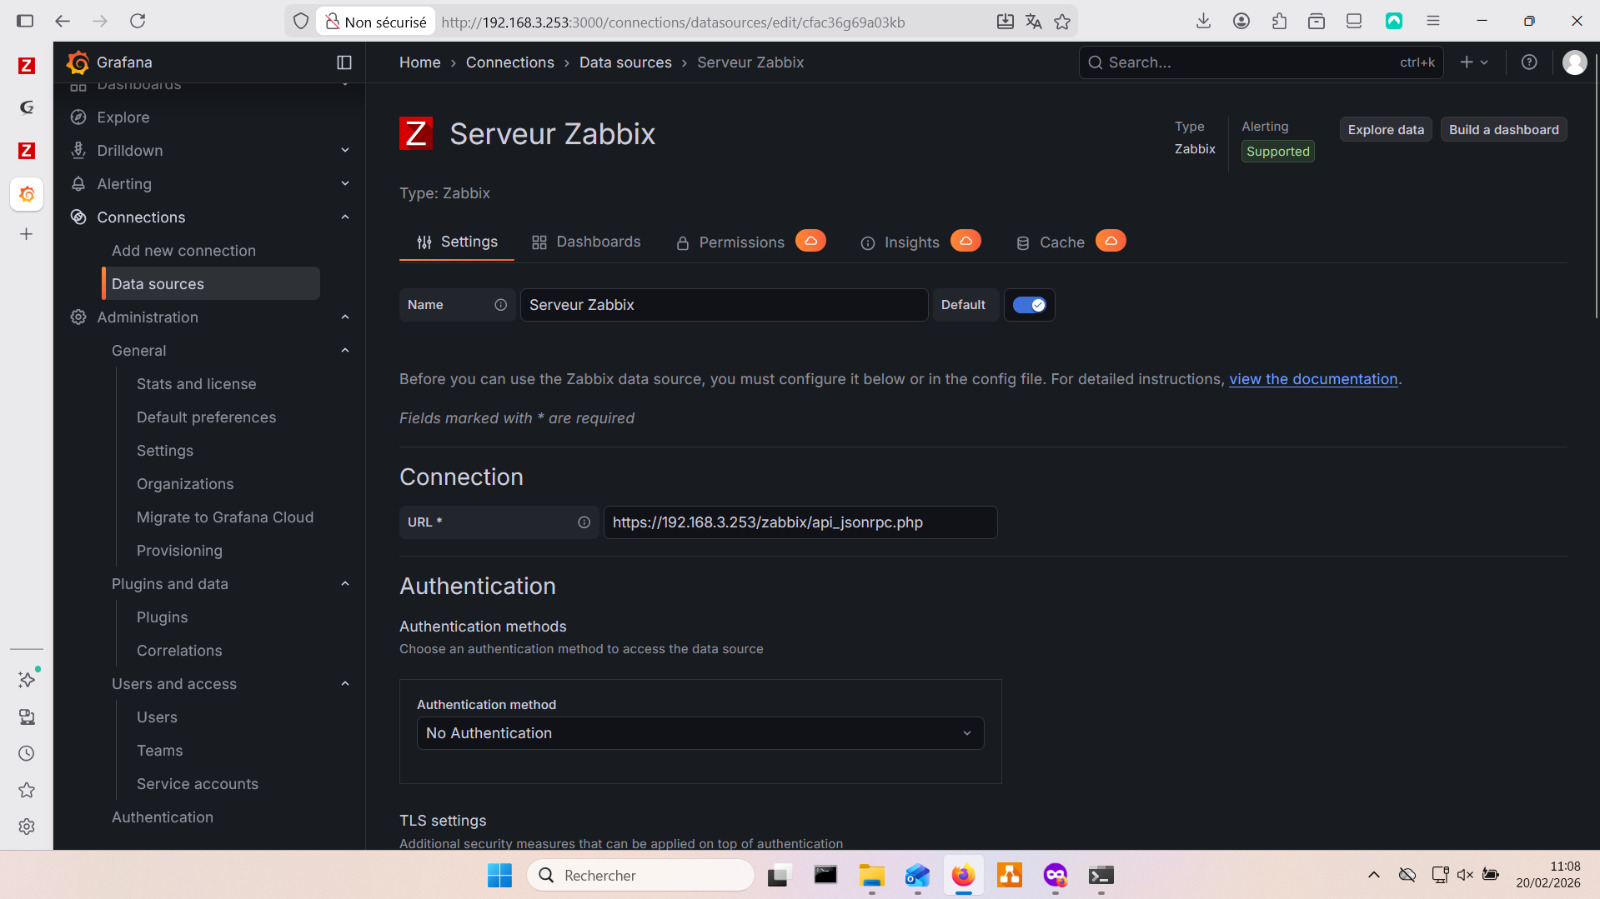Collapse the Plugins and data chevron

point(345,584)
